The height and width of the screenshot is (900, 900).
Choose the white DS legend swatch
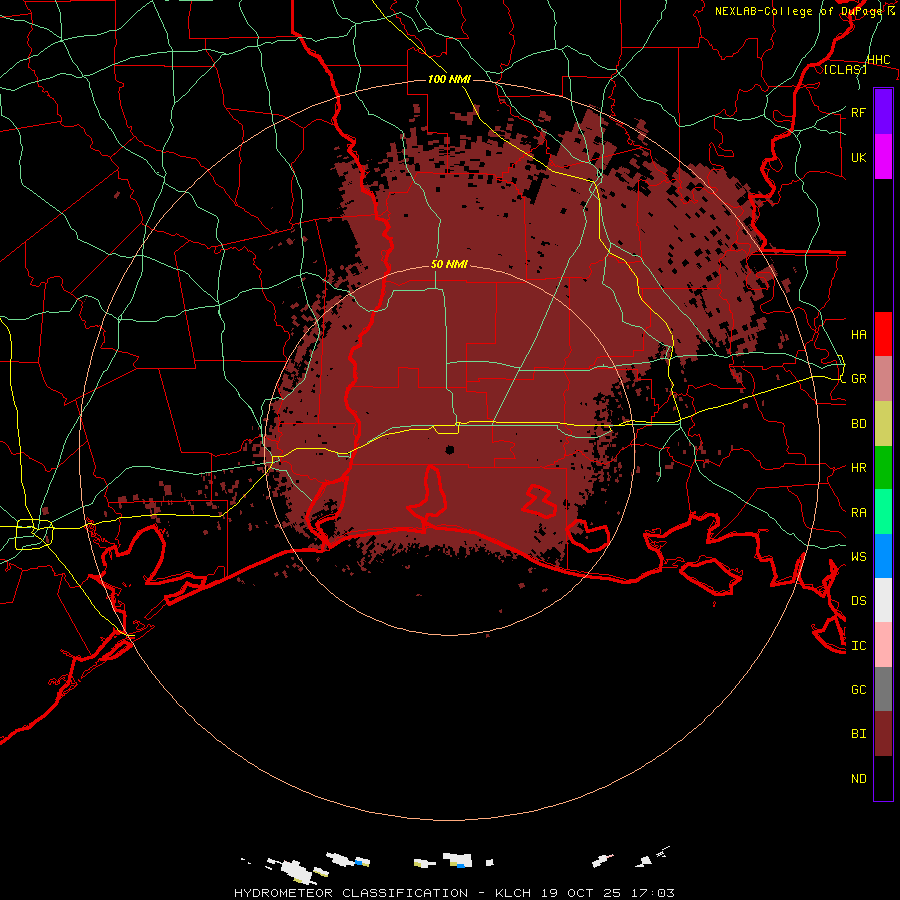(x=883, y=600)
